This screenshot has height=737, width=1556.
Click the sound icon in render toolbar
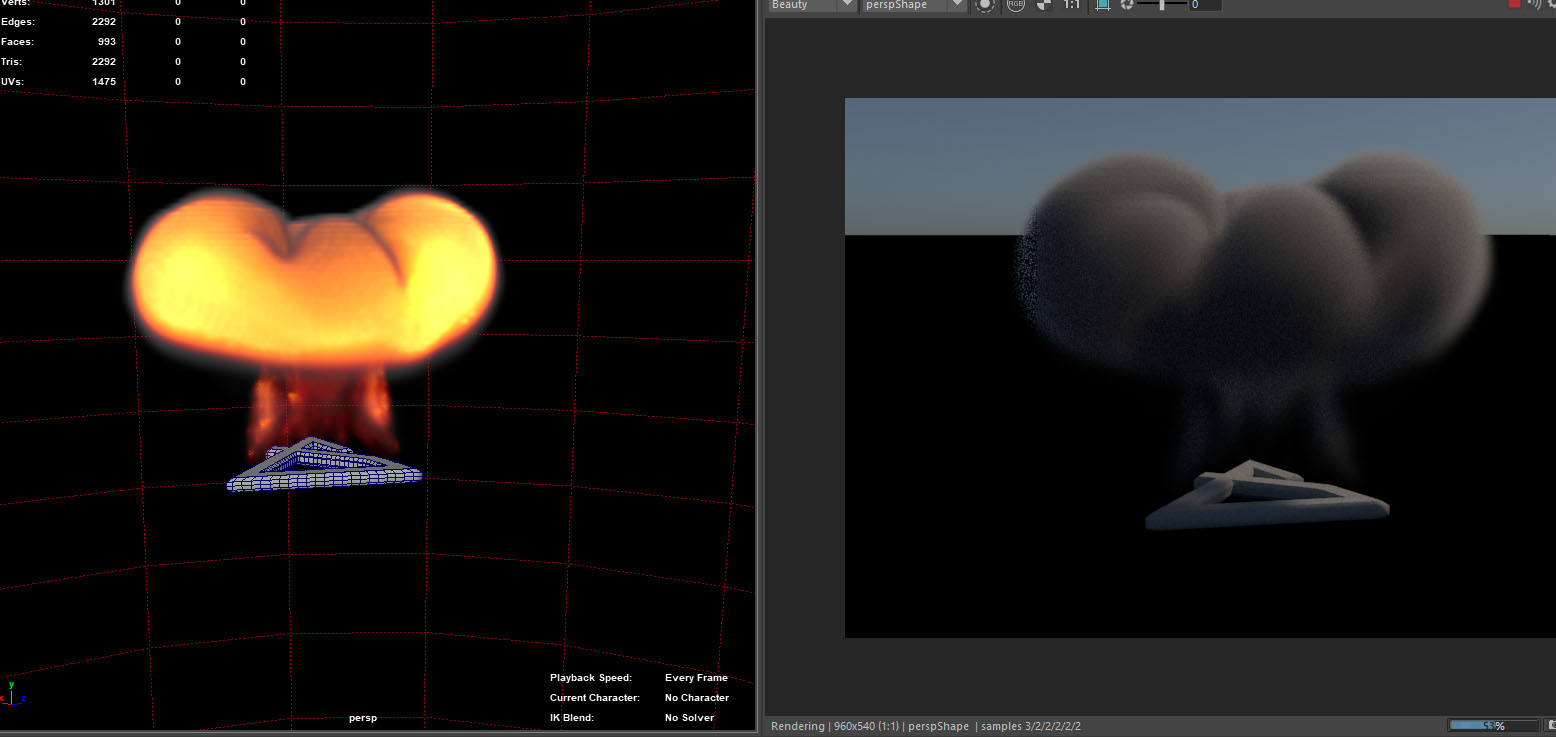click(1534, 4)
